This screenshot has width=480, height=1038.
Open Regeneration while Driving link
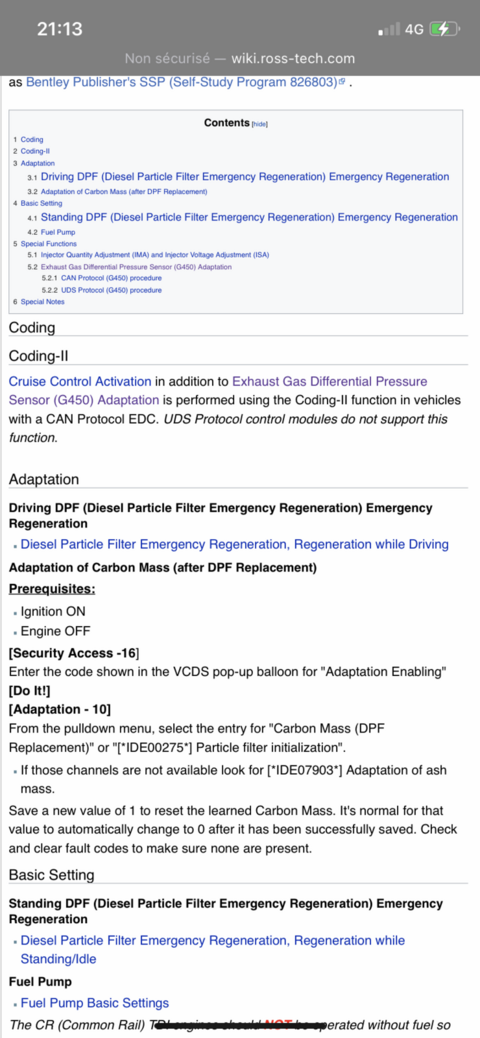[235, 544]
